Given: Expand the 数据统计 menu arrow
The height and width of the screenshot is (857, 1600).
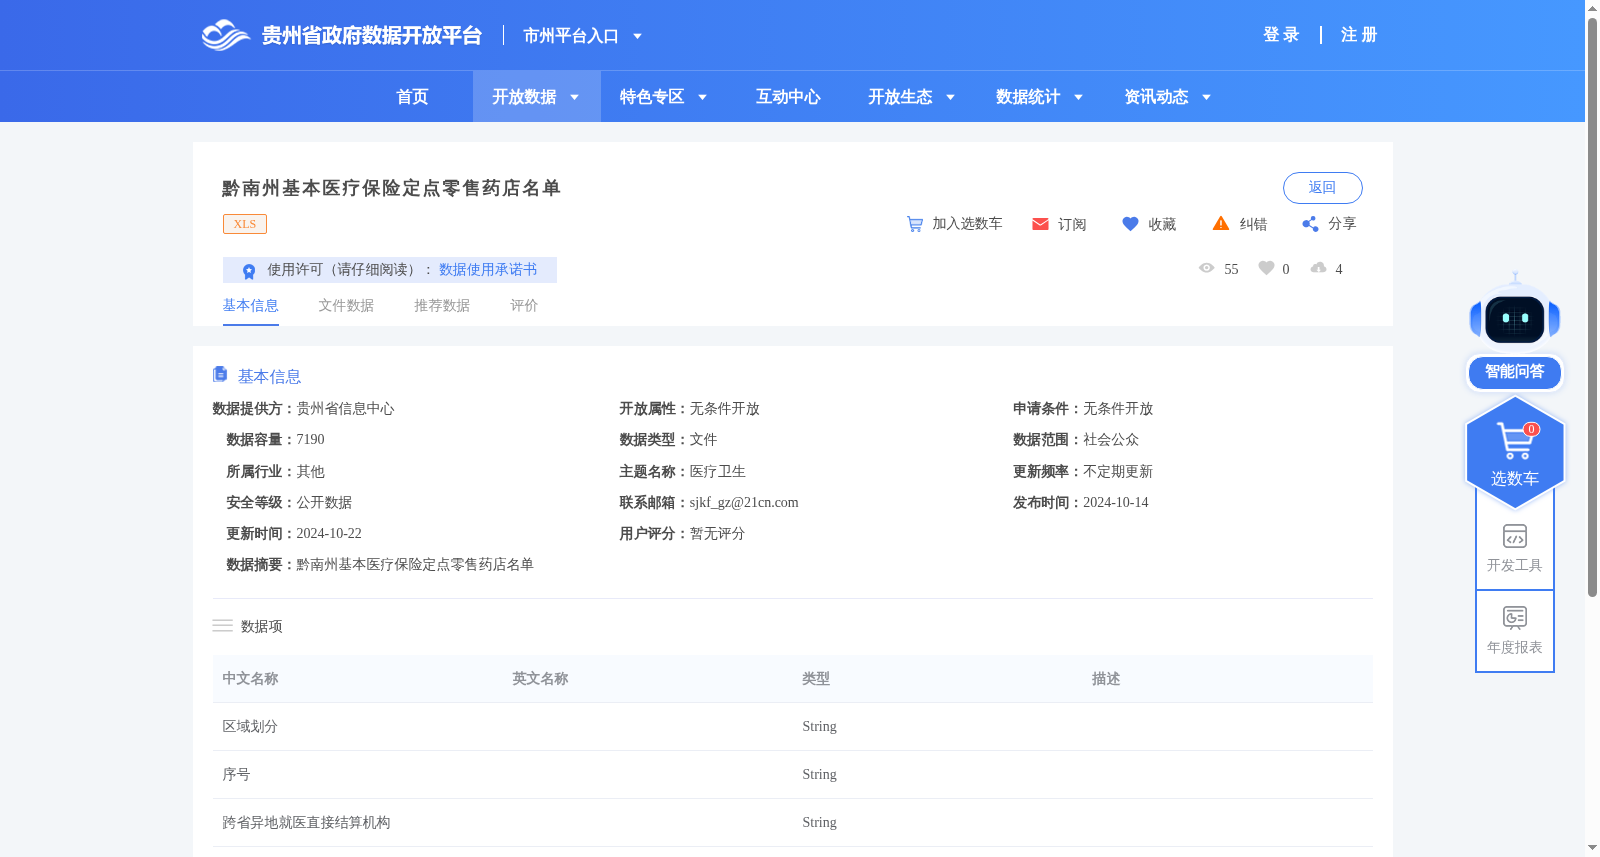Looking at the screenshot, I should tap(1079, 97).
